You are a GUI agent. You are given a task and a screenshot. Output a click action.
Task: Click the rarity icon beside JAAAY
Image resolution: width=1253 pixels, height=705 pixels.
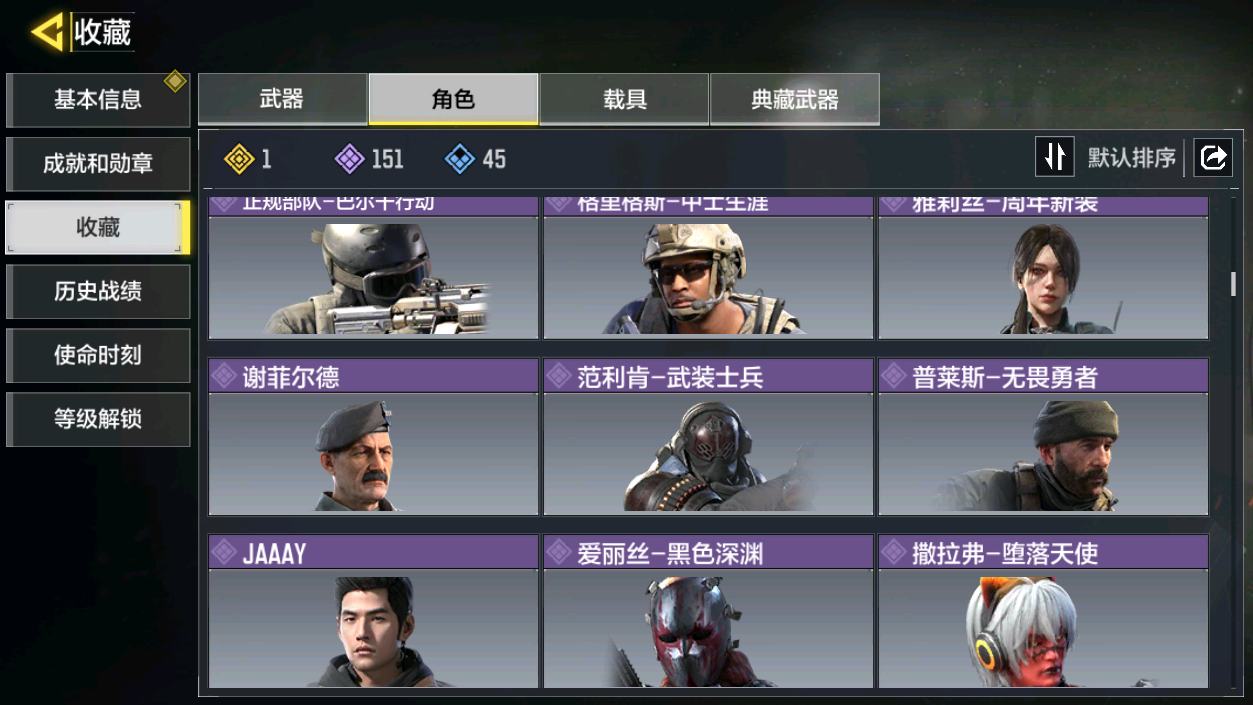[x=224, y=552]
